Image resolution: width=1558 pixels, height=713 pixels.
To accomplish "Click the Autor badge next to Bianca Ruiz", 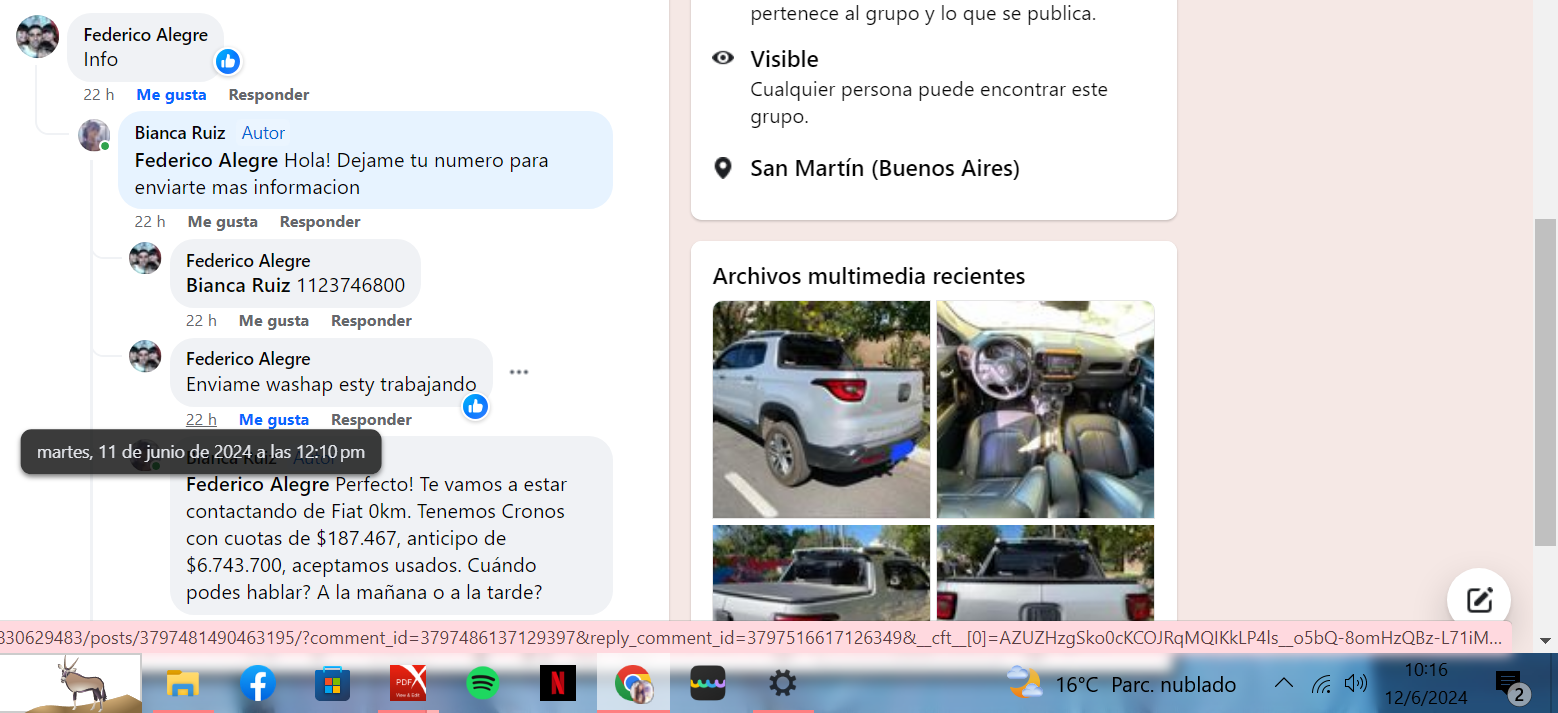I will 264,133.
